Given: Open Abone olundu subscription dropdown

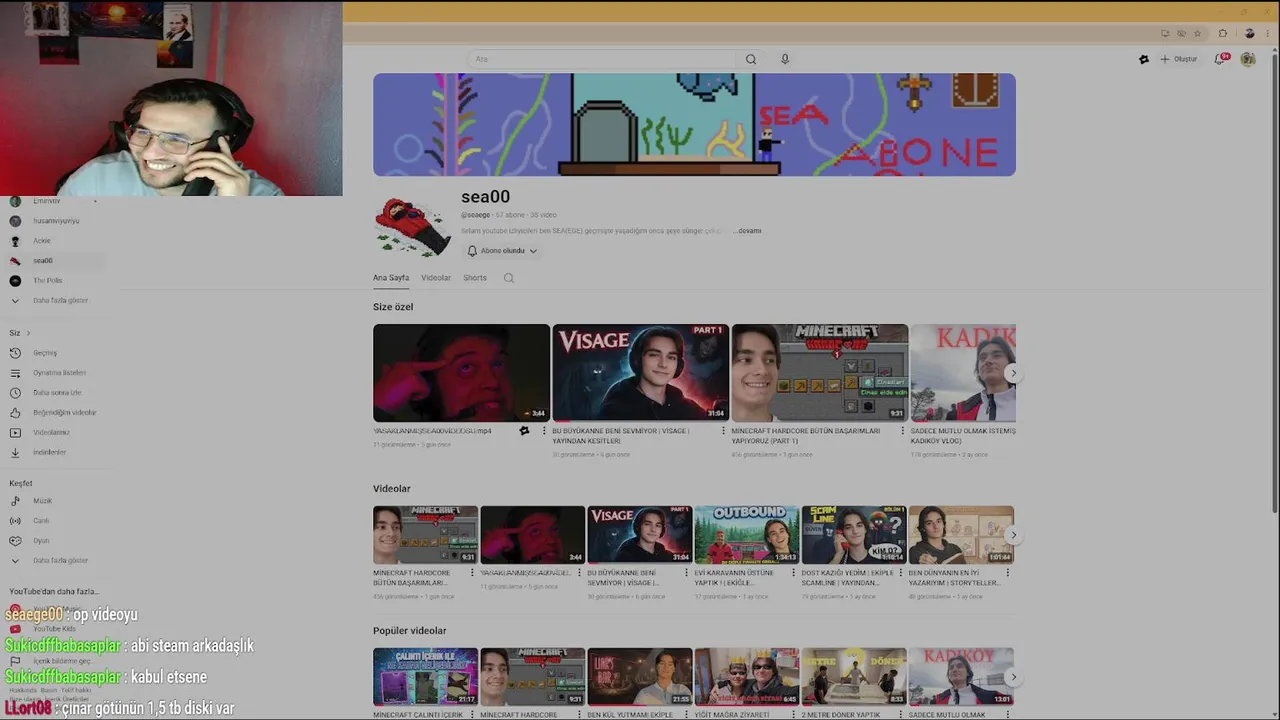Looking at the screenshot, I should 502,251.
